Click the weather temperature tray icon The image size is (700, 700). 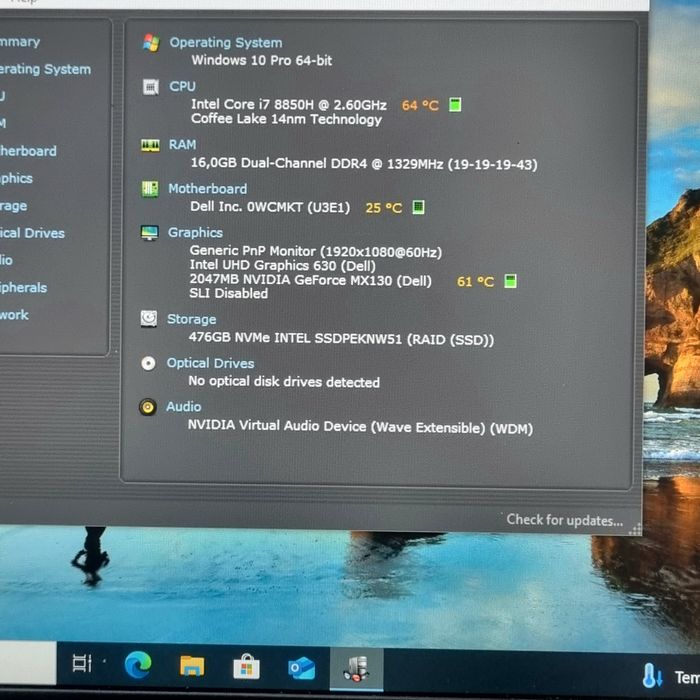point(652,675)
